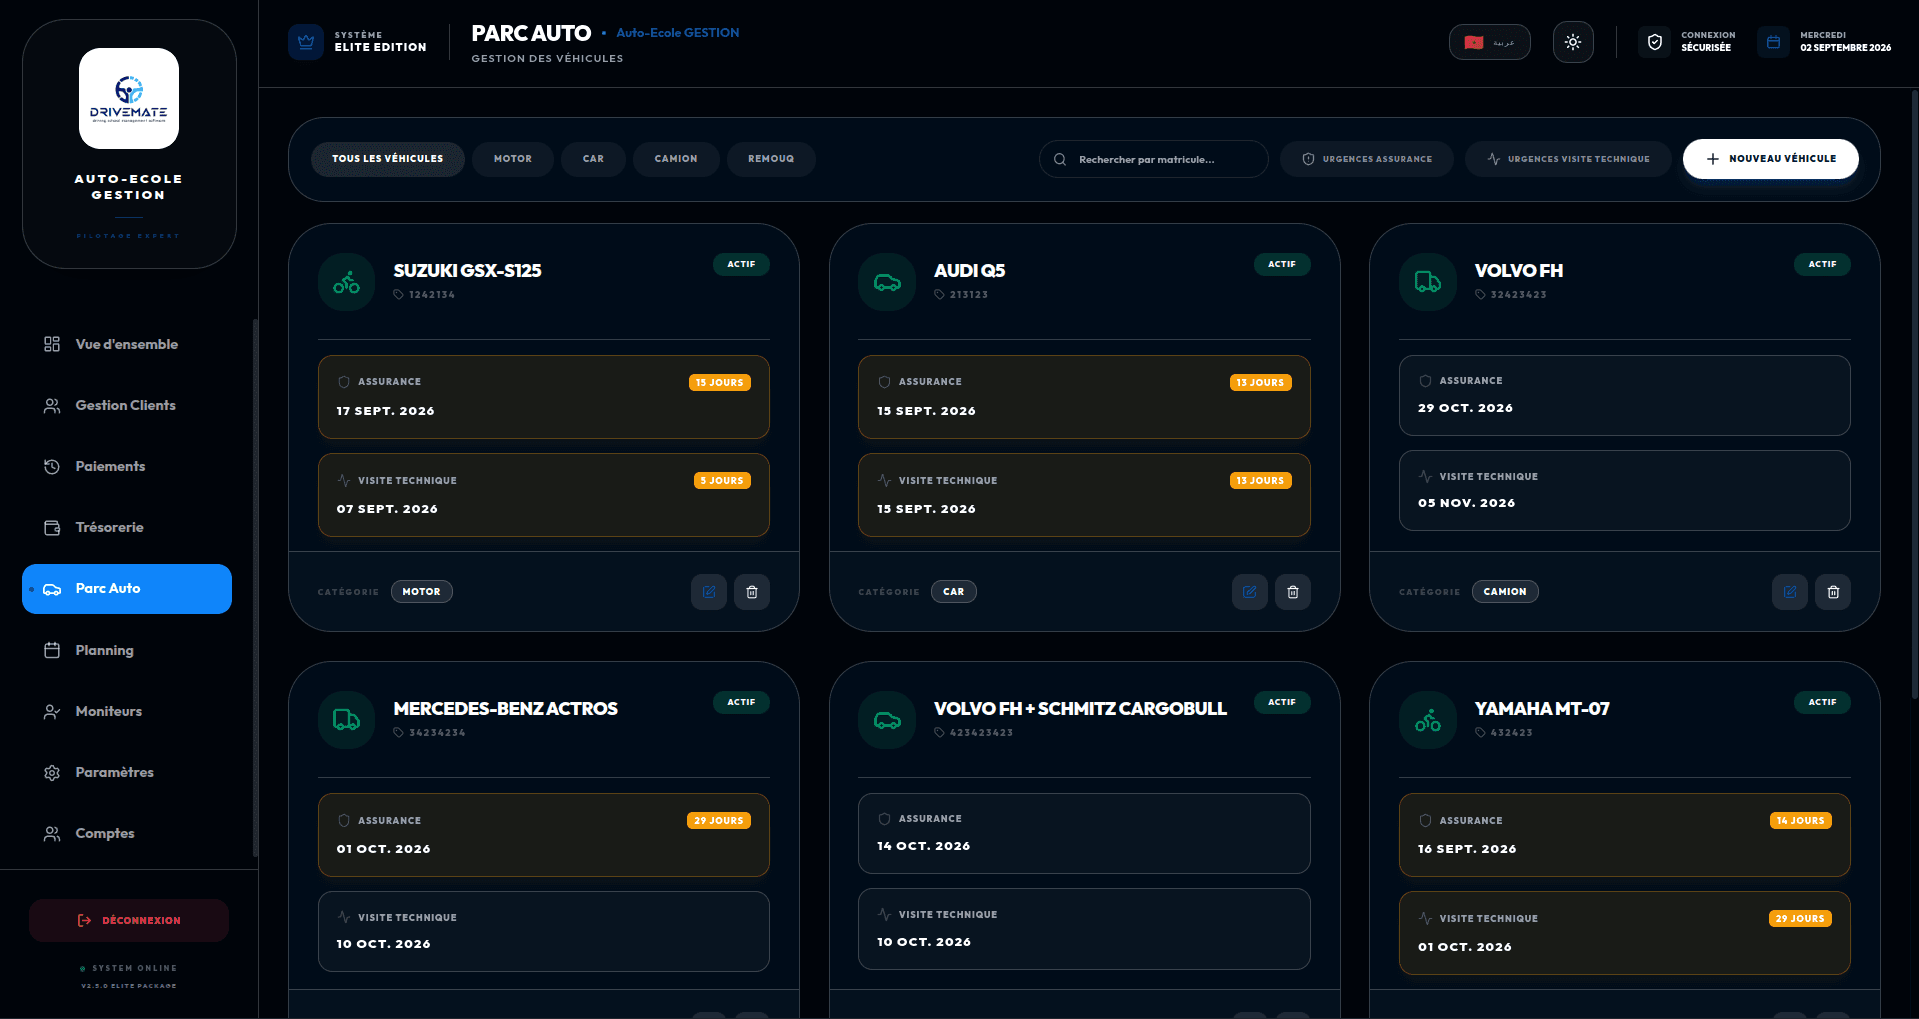Click the MOTOR category tag on Suzuki
The height and width of the screenshot is (1019, 1919).
[422, 592]
